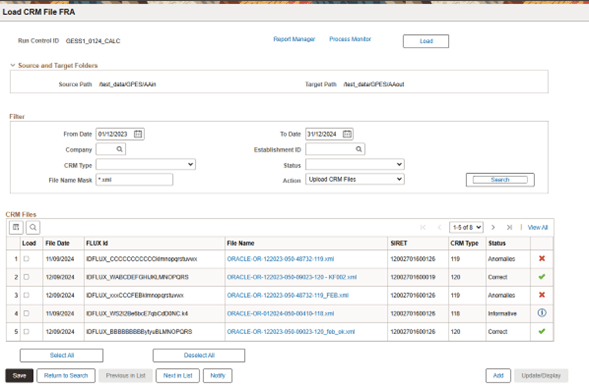
Task: Click the Select All button
Action: point(62,355)
